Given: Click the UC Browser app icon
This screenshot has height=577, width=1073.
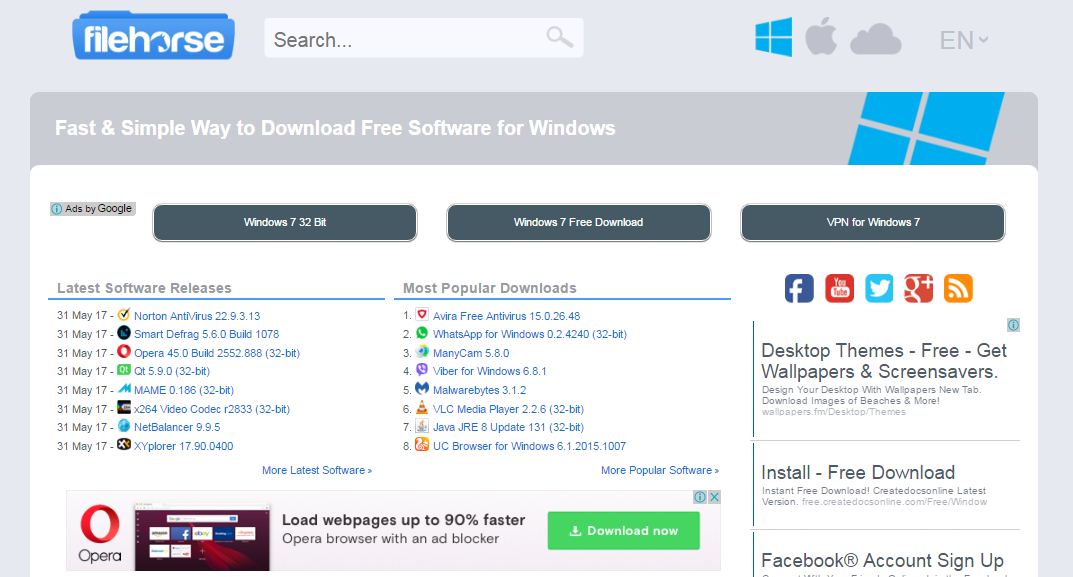Looking at the screenshot, I should coord(422,444).
